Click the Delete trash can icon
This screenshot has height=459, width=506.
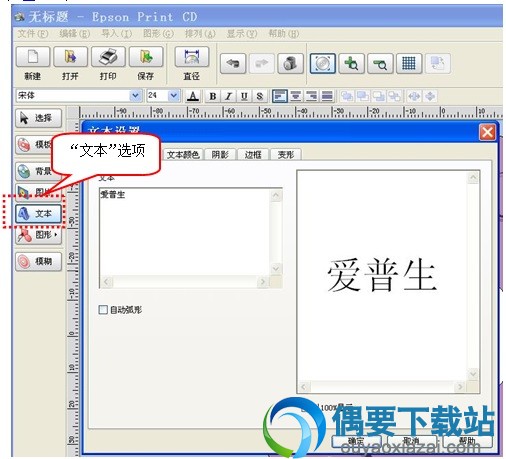click(x=290, y=63)
